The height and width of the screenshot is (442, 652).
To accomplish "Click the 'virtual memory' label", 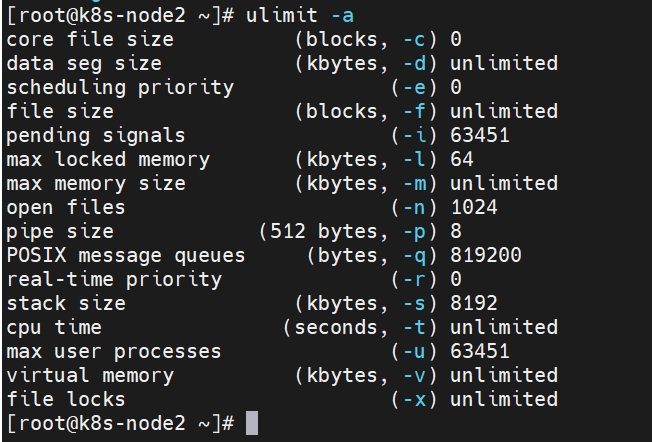I will pos(90,376).
